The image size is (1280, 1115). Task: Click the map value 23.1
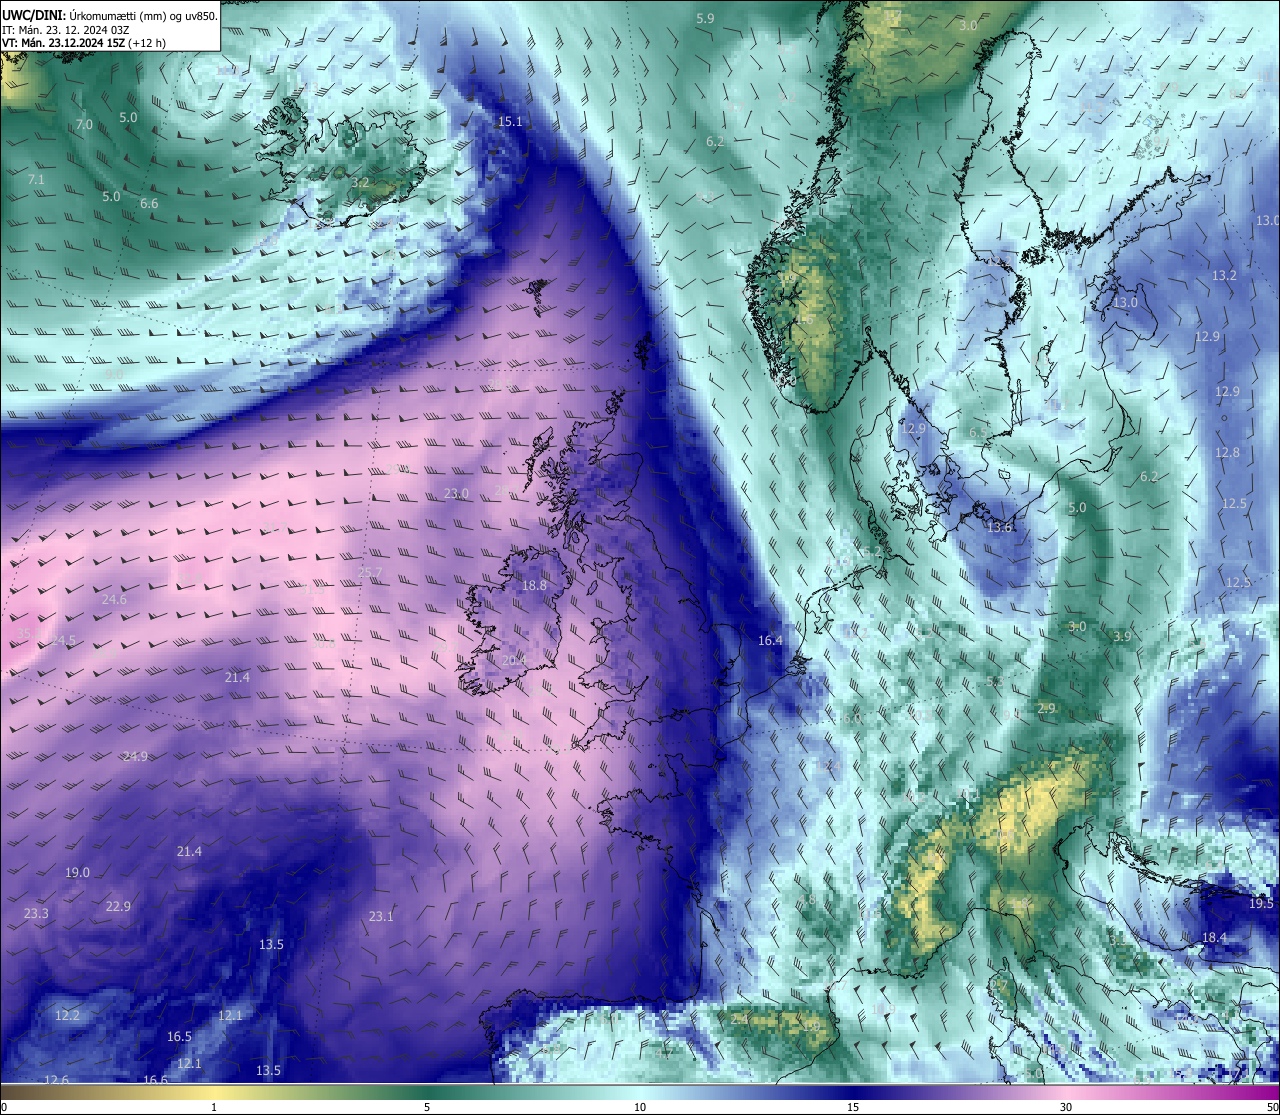[x=381, y=917]
